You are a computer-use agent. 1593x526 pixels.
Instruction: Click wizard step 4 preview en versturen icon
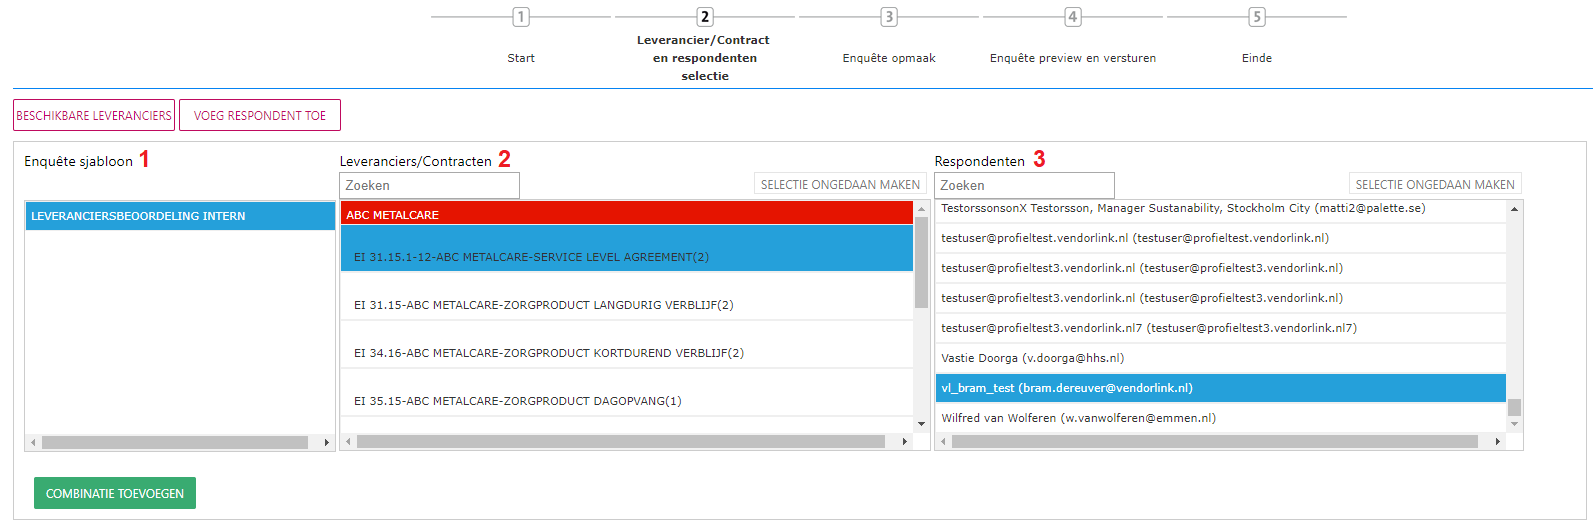pos(1073,17)
